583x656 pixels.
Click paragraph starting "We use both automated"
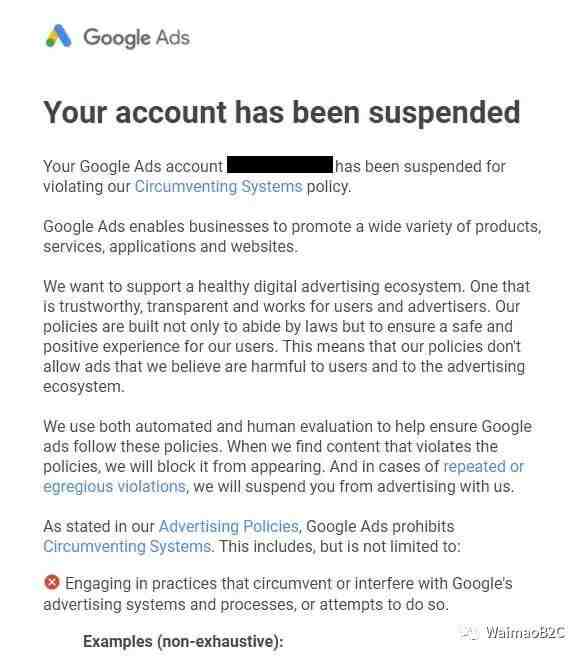[287, 456]
